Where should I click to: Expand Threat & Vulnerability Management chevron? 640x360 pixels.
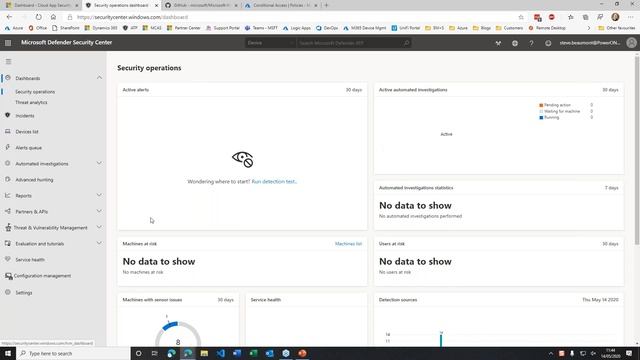[99, 227]
